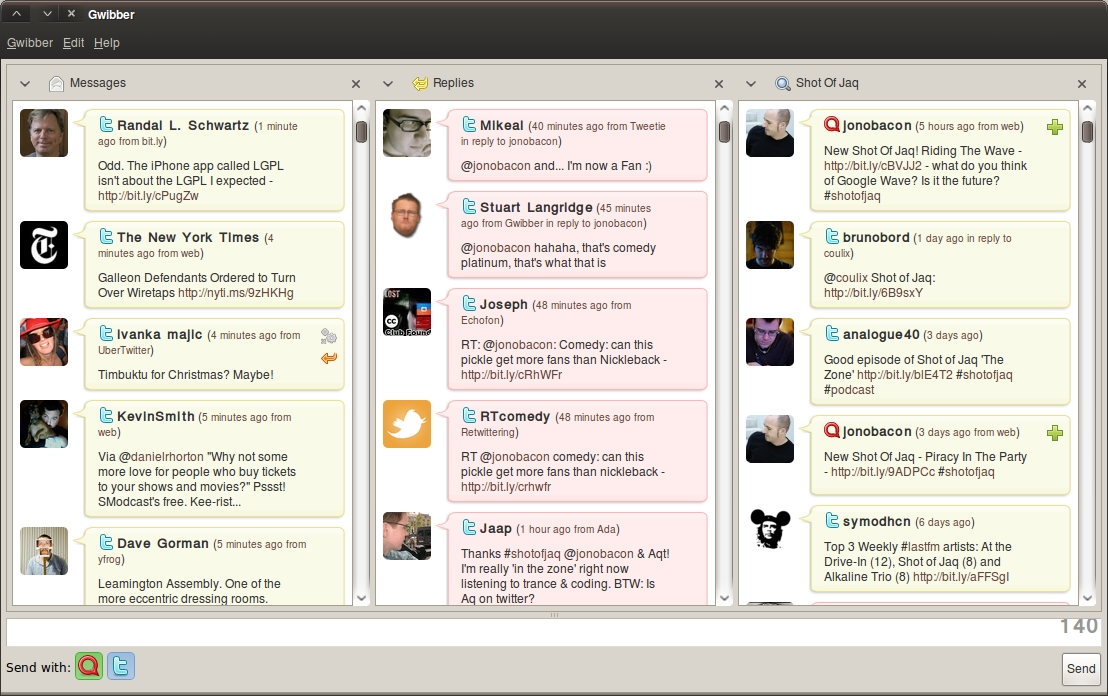This screenshot has height=696, width=1108.
Task: Click the Replies column scrollbar handle
Action: pos(724,132)
